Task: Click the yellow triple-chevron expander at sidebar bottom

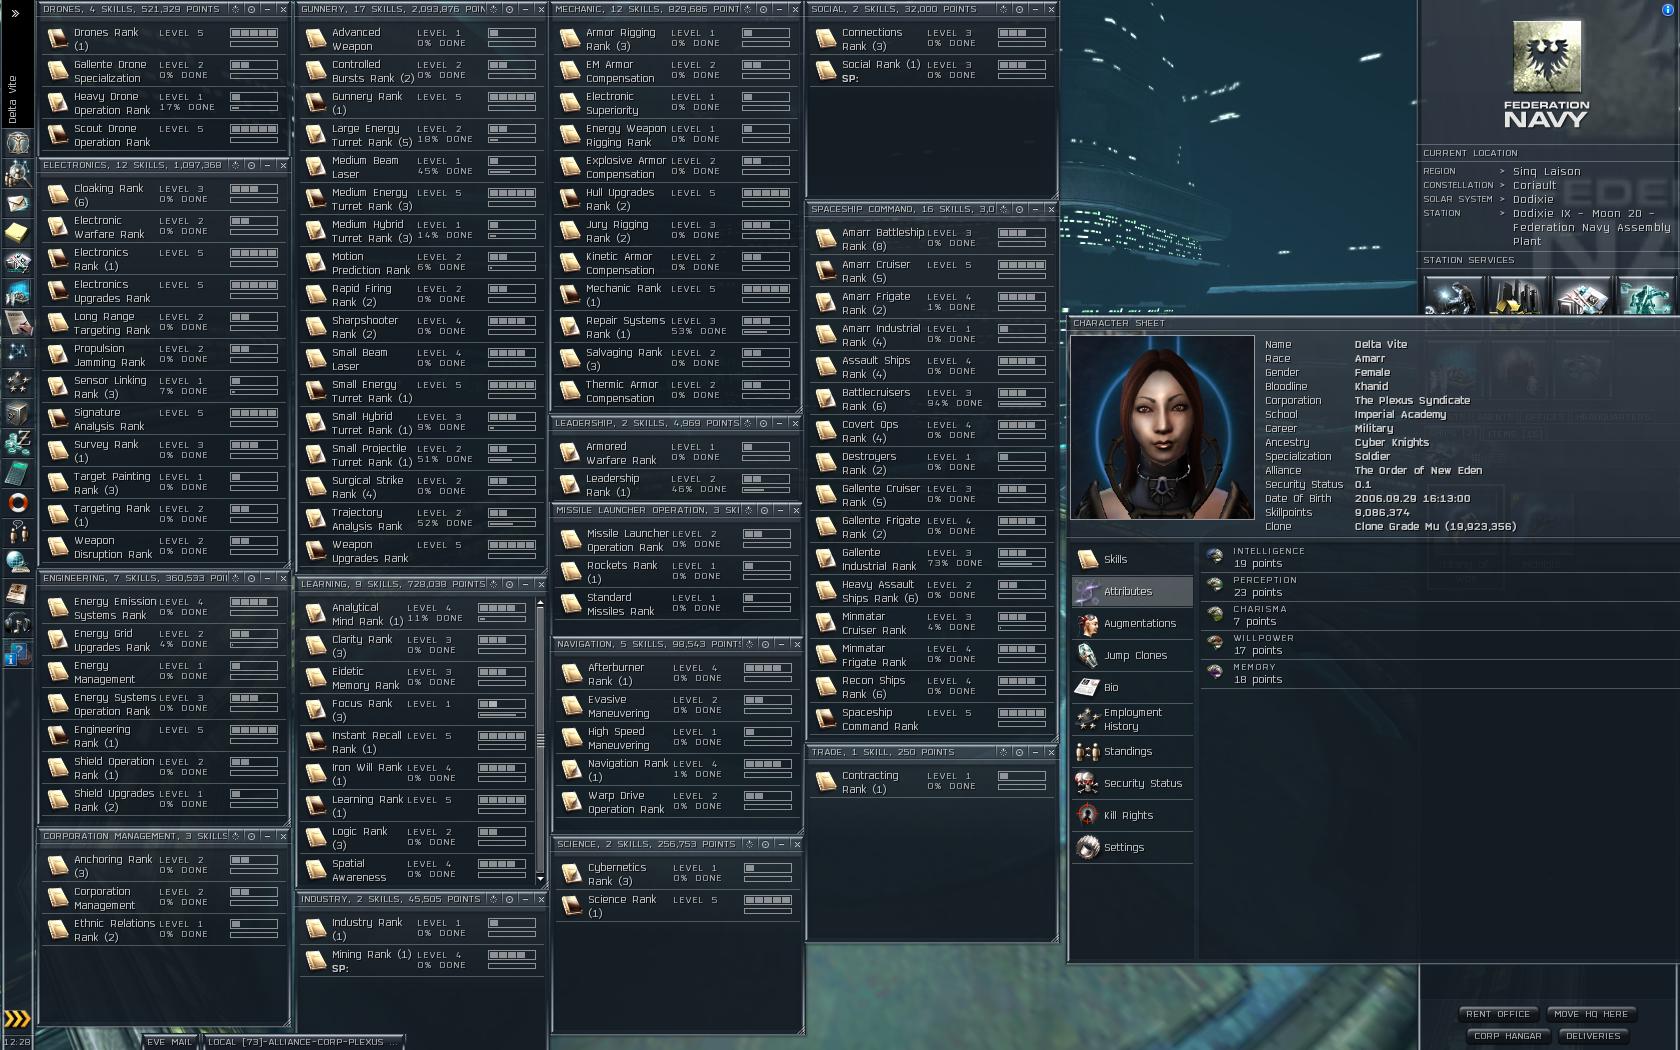Action: (x=17, y=1019)
